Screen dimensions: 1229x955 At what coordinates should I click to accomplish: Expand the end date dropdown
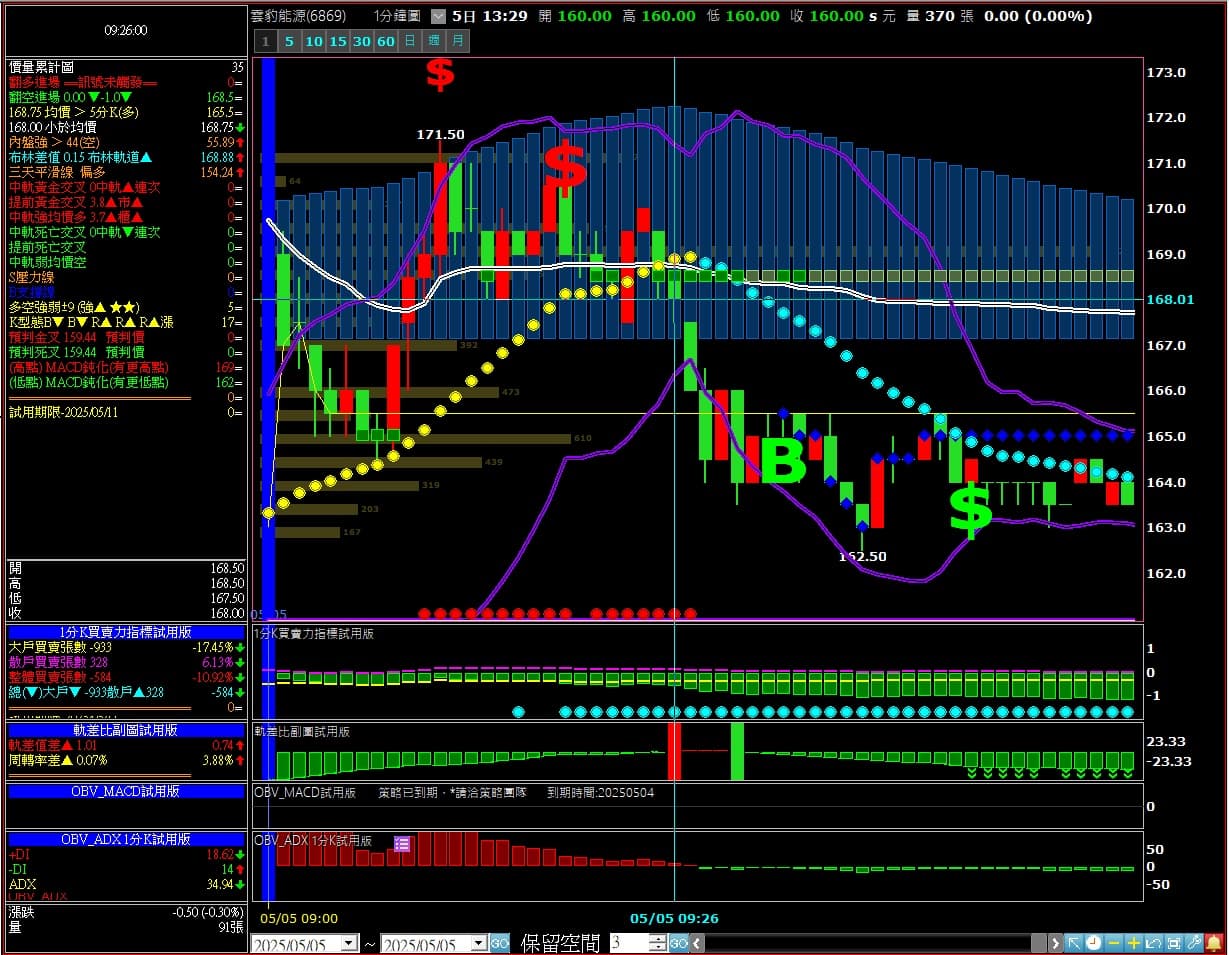point(478,943)
